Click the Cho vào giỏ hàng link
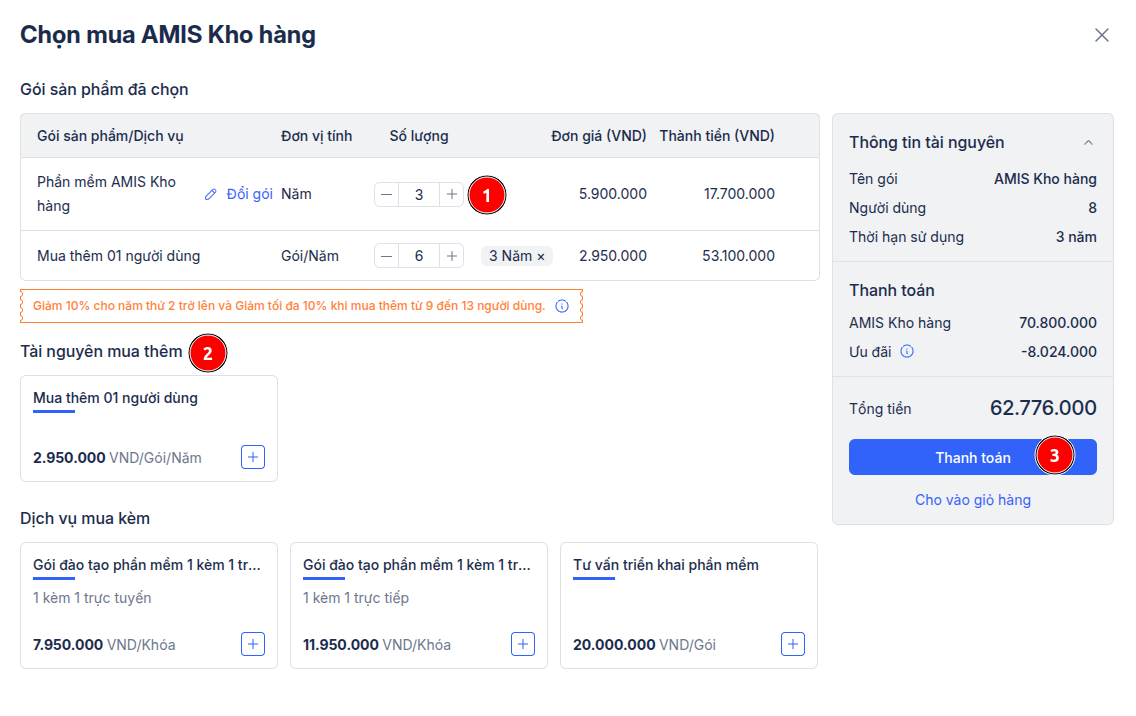 click(972, 500)
